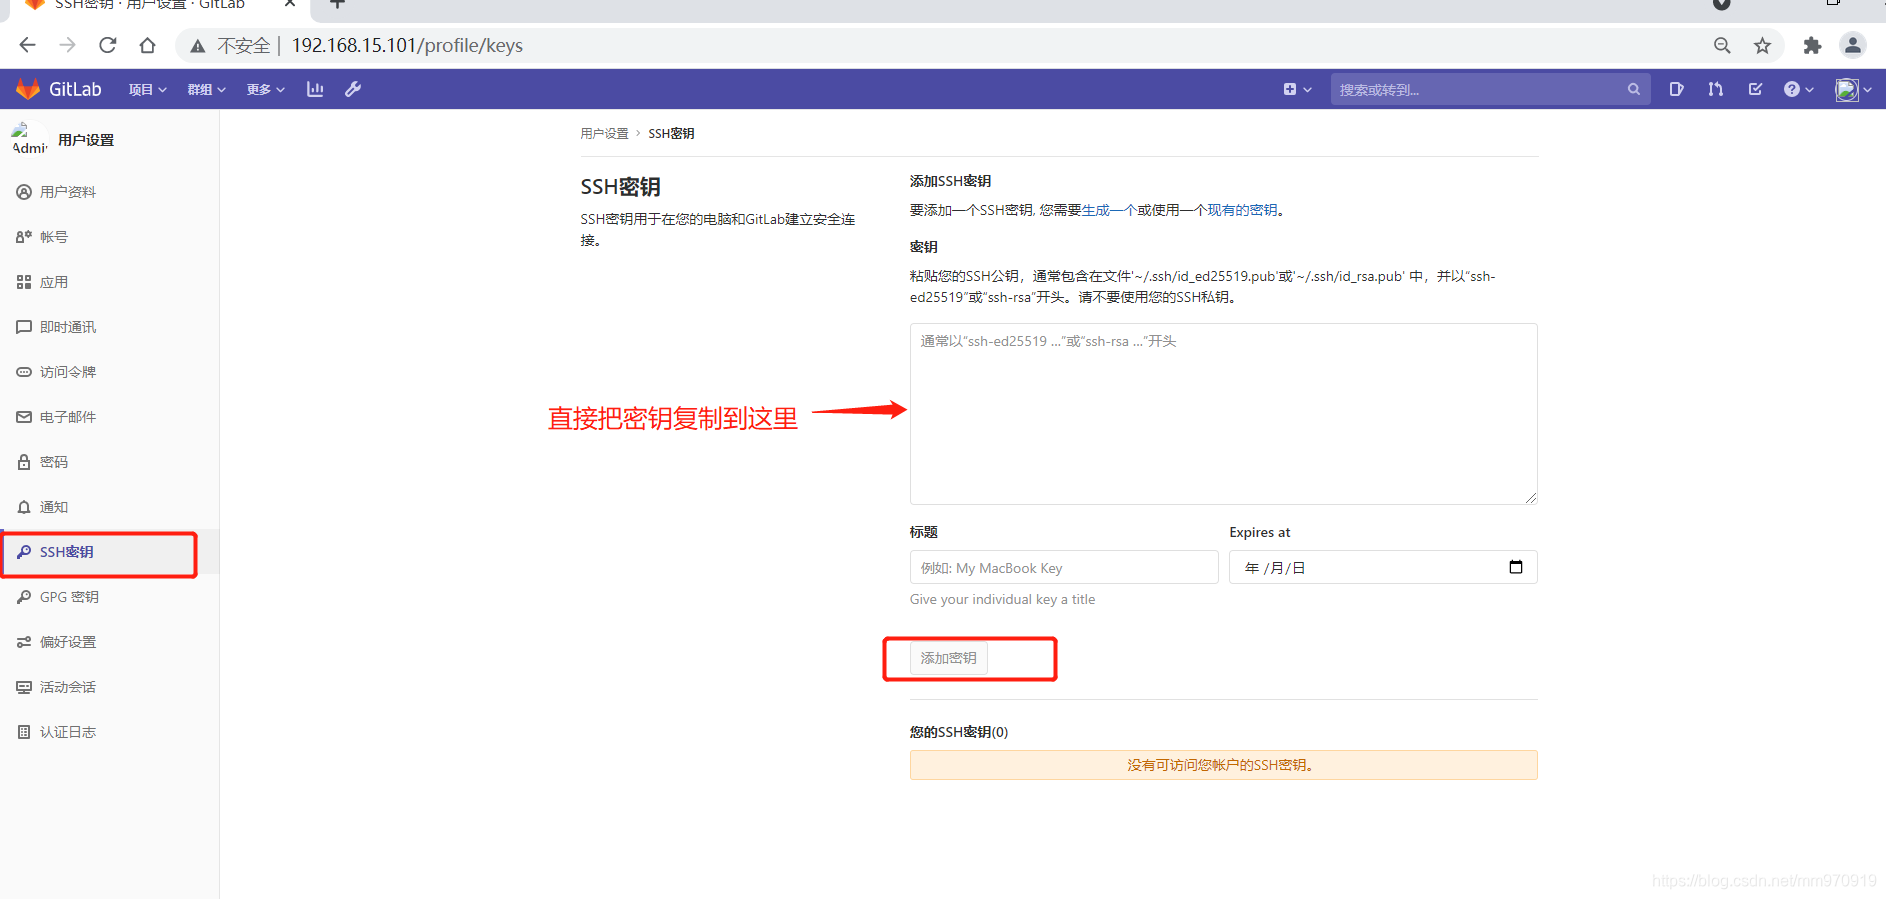Screen dimensions: 1886x899
Task: Click the 添加密钥 add key button
Action: point(948,658)
